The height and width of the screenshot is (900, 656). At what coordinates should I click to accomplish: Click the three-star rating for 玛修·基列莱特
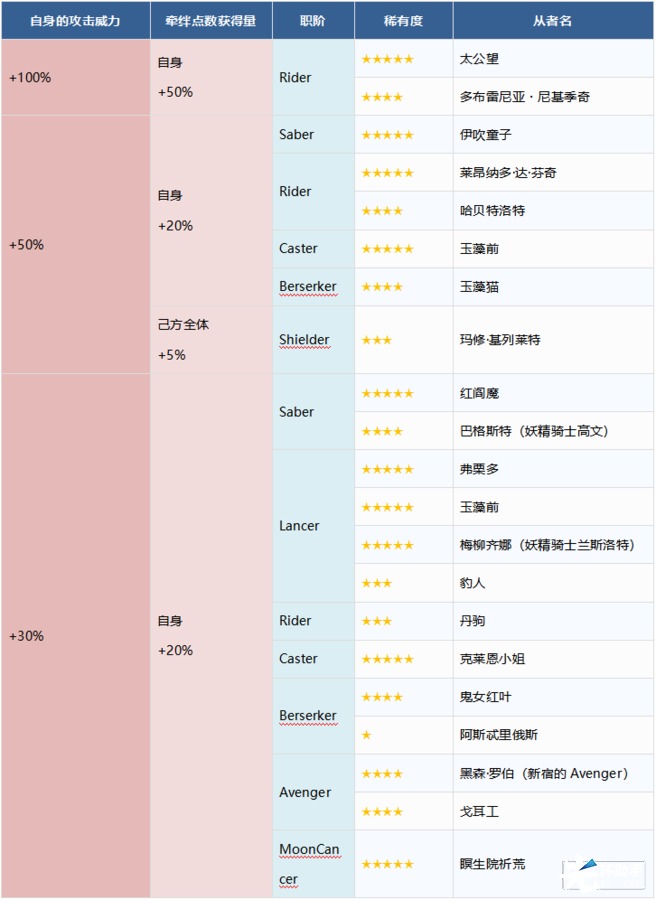point(376,340)
